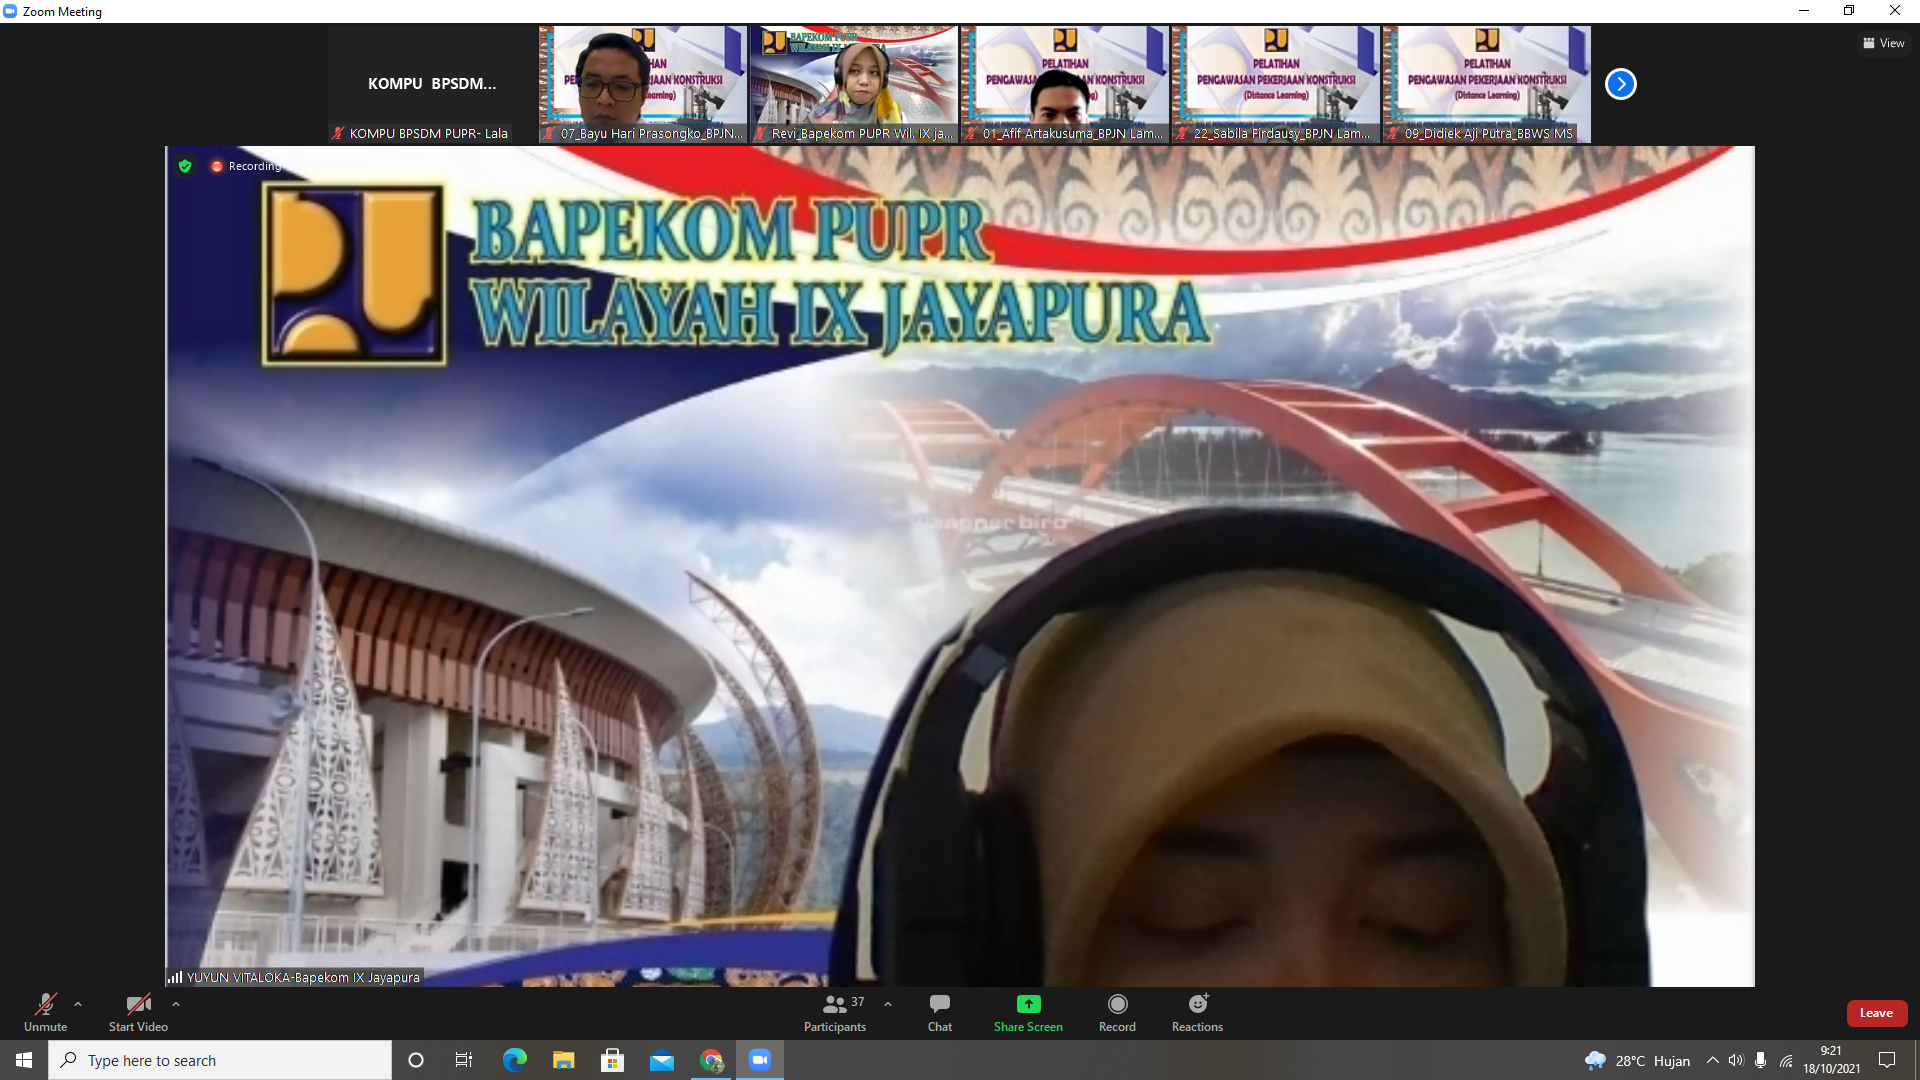Open audio options arrow next to Unmute
The width and height of the screenshot is (1920, 1080).
(x=78, y=1004)
